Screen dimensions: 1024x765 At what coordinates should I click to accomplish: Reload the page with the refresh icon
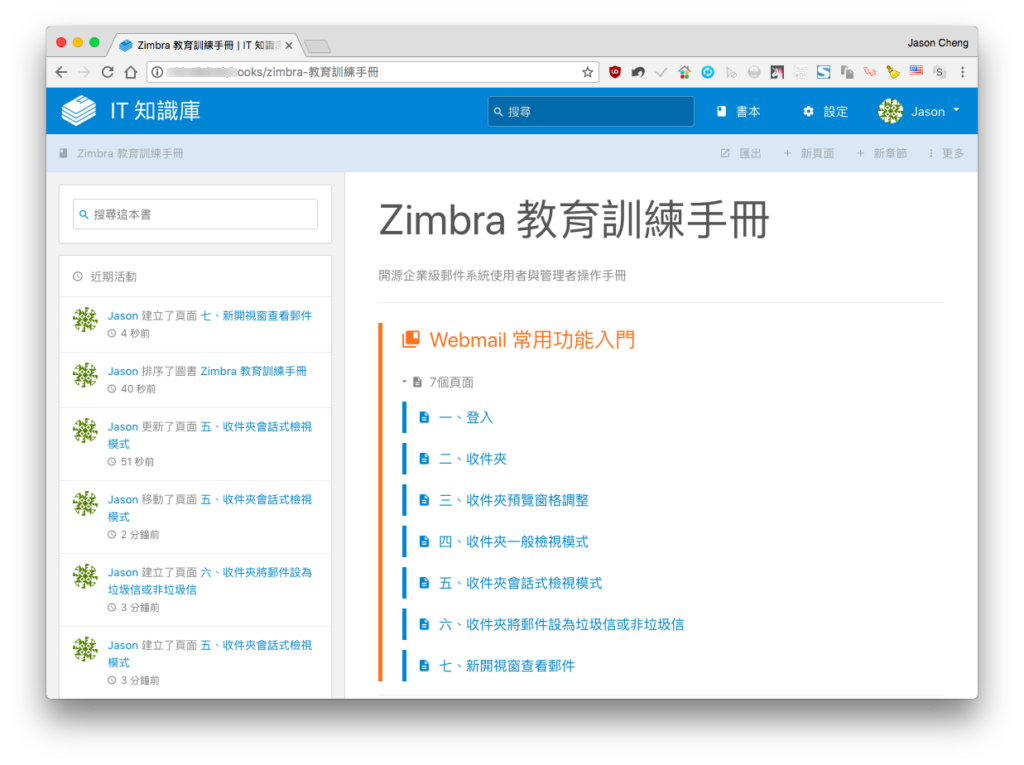(108, 72)
